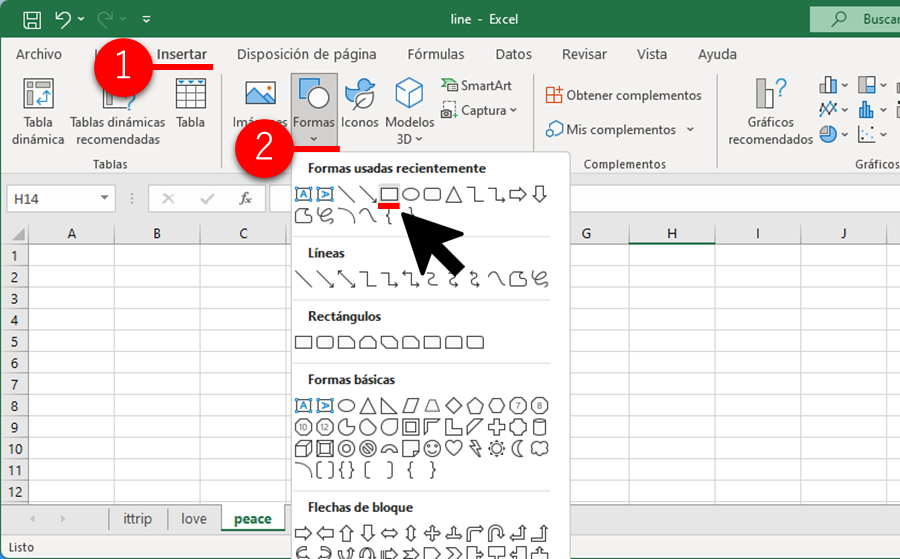900x559 pixels.
Task: Select the recently used rectangle shape
Action: click(389, 194)
